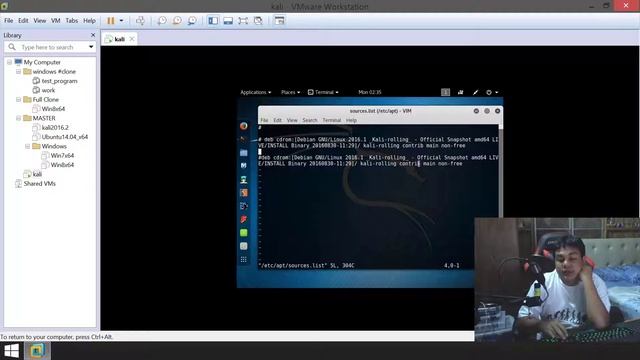Toggle the Library sidebar view icon
The height and width of the screenshot is (360, 640).
tap(213, 20)
